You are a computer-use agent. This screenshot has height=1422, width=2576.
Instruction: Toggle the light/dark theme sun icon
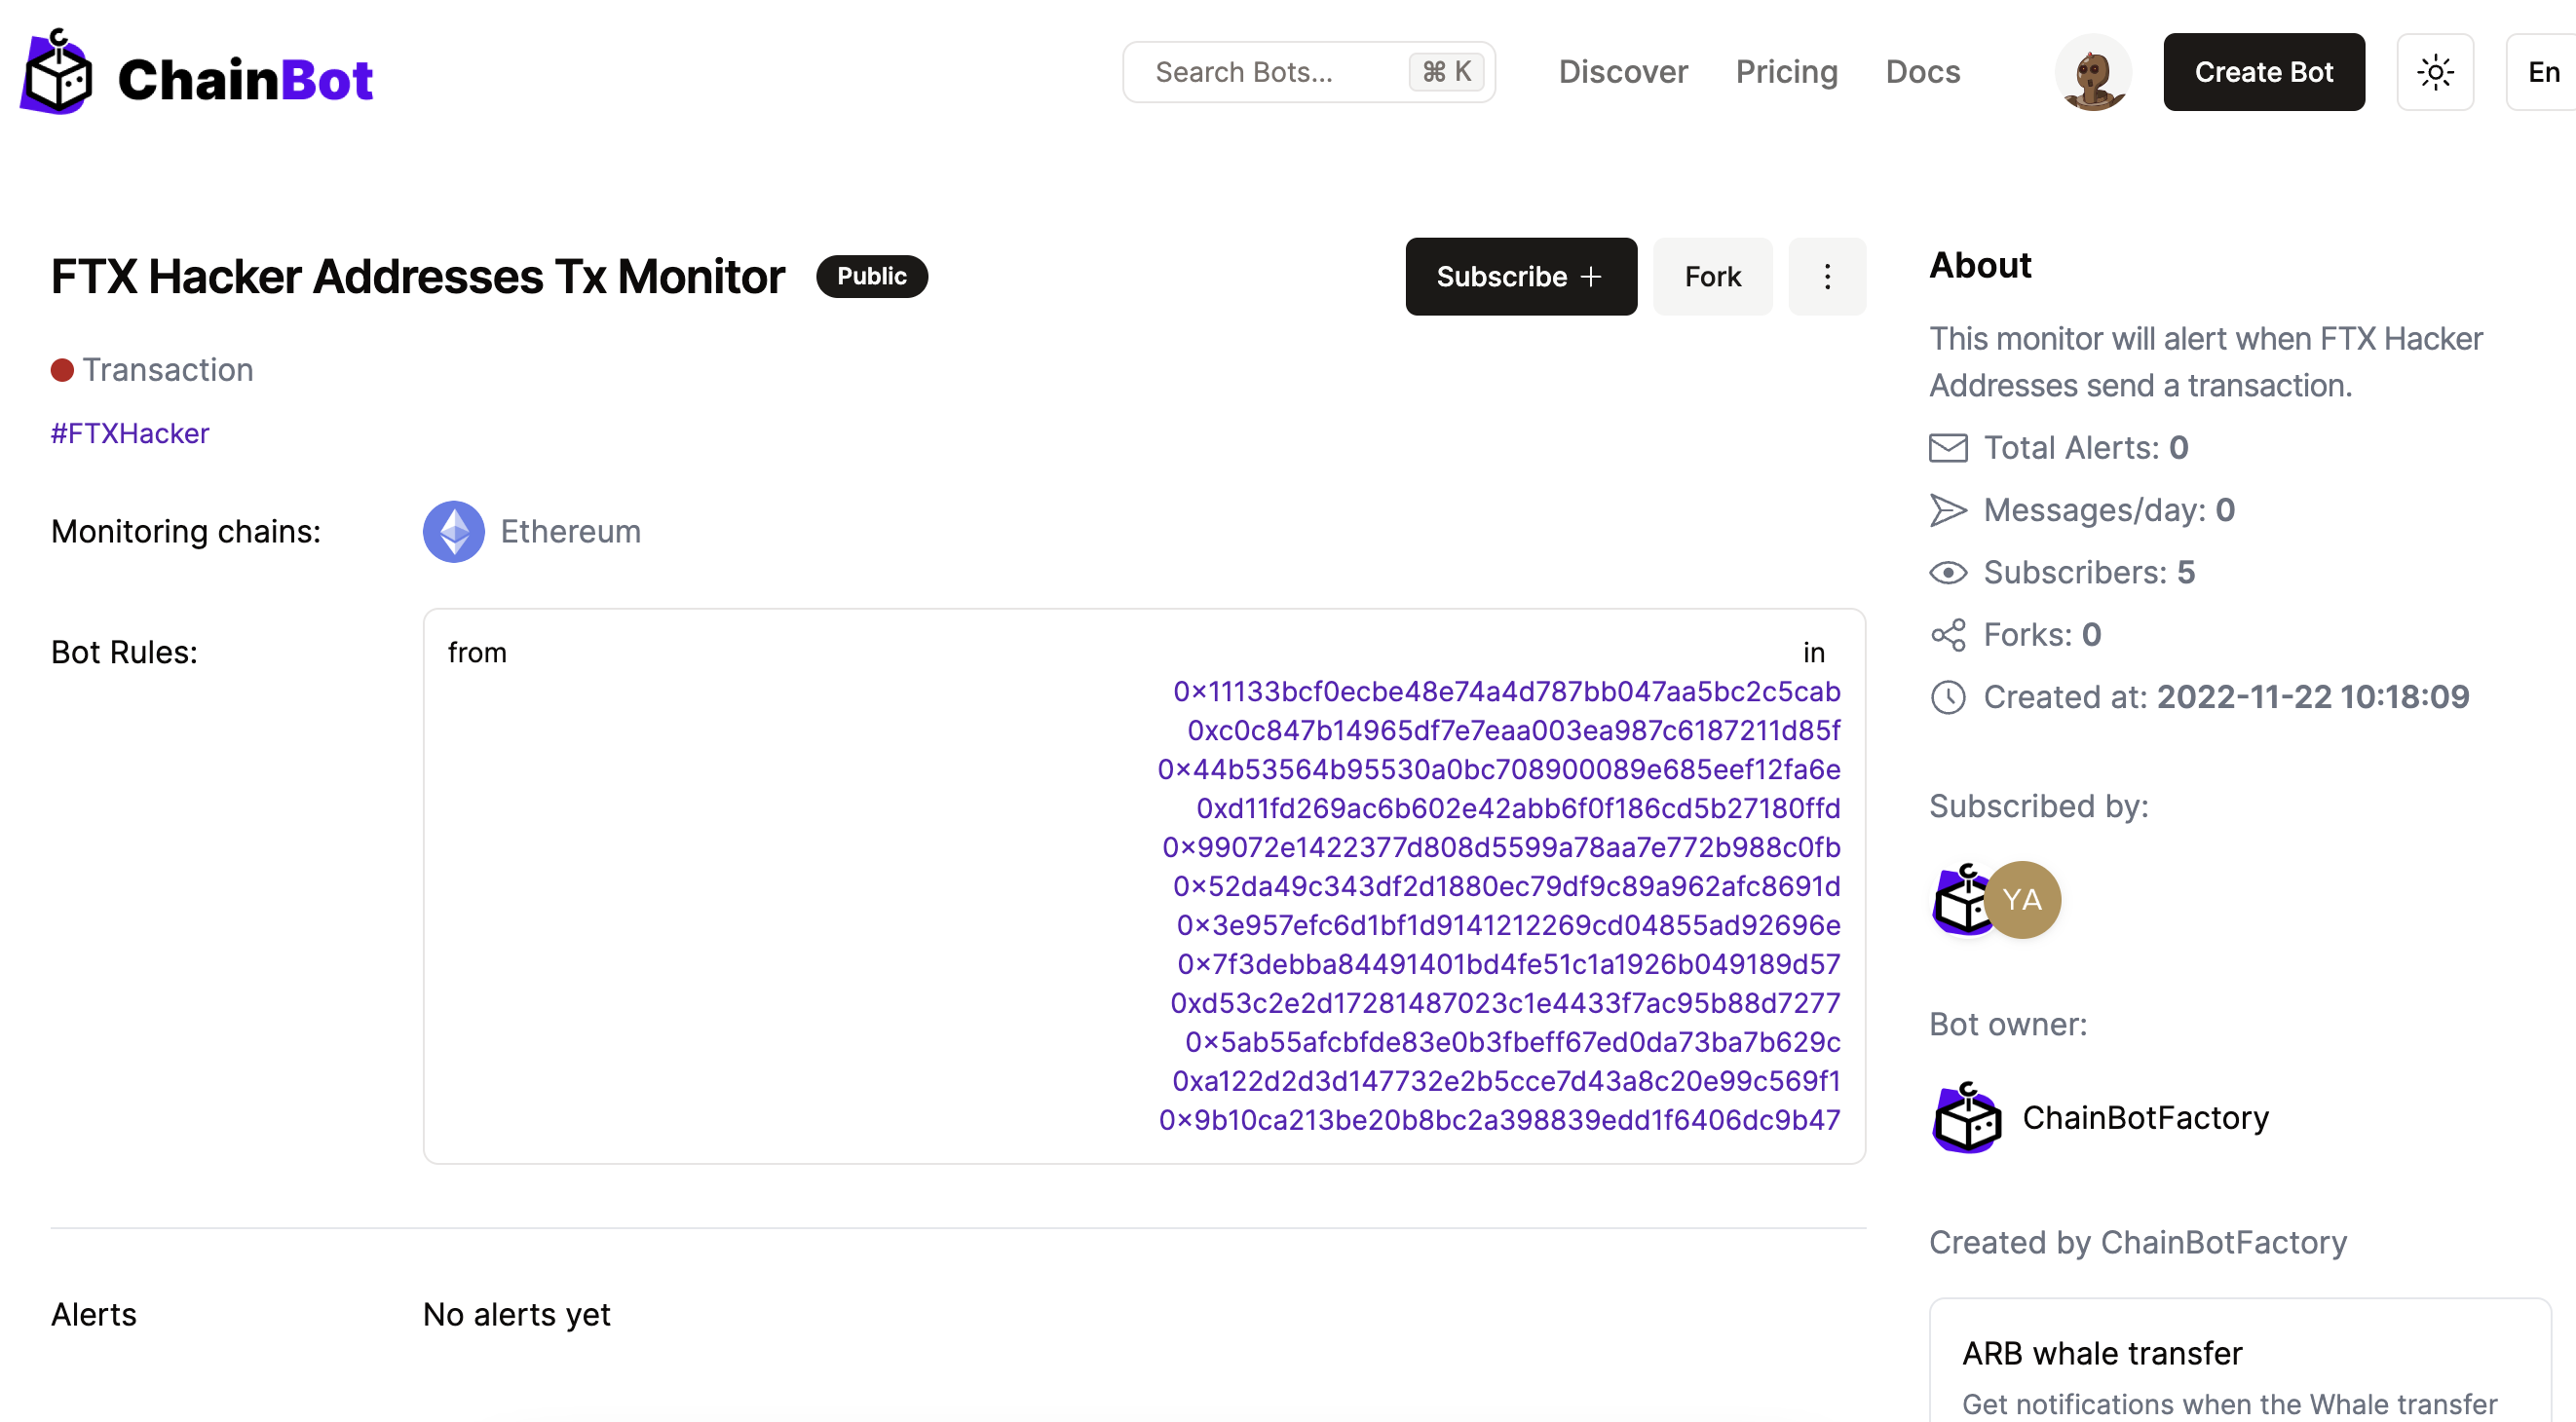pos(2434,72)
